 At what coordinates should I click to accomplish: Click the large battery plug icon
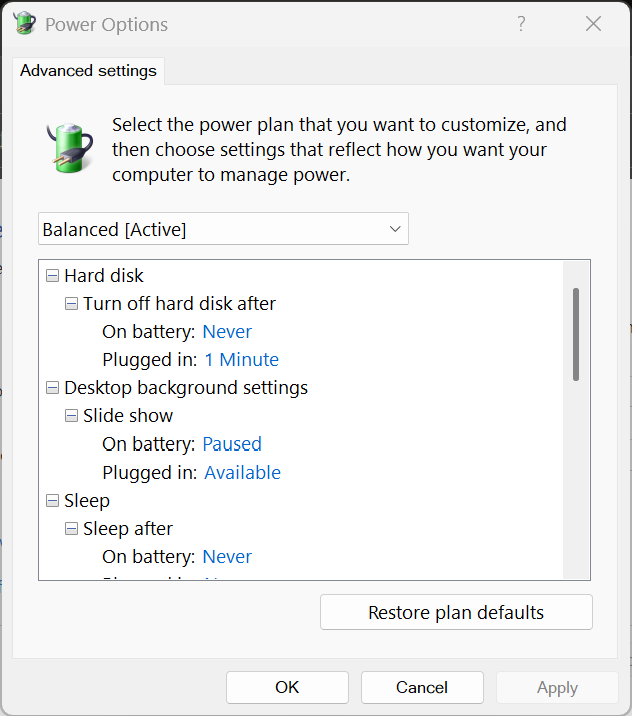70,146
